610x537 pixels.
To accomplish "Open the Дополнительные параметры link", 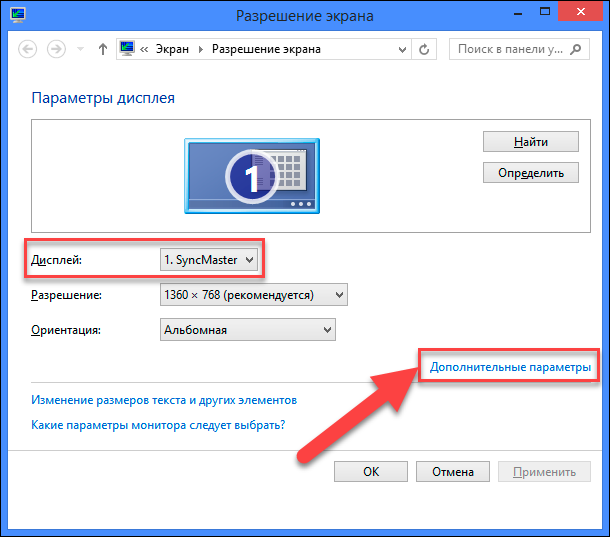I will coord(510,367).
